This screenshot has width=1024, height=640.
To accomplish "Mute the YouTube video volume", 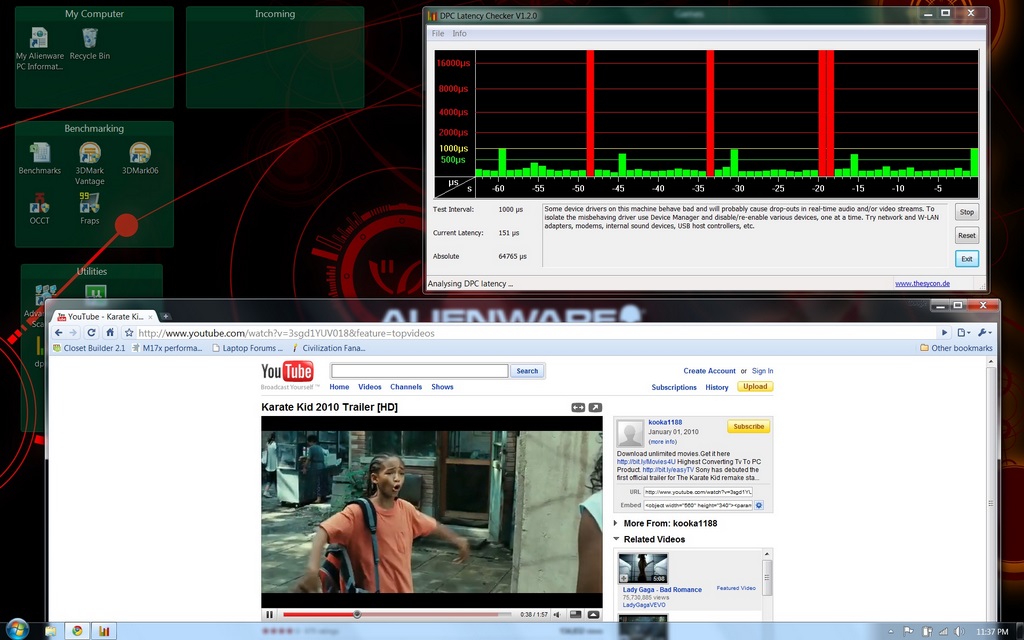I will (x=557, y=615).
